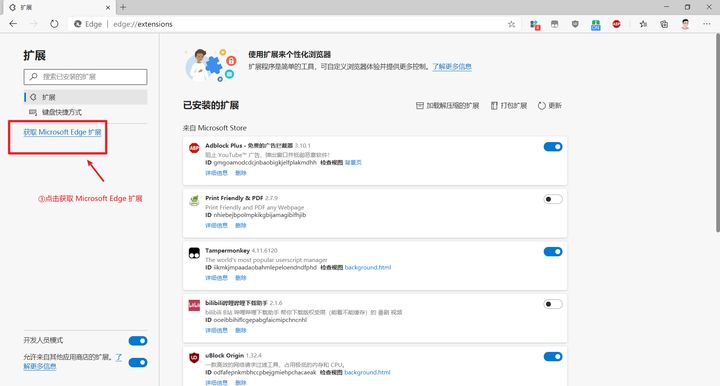The image size is (720, 386).
Task: Toggle allow extensions from other stores switch
Action: pos(138,363)
